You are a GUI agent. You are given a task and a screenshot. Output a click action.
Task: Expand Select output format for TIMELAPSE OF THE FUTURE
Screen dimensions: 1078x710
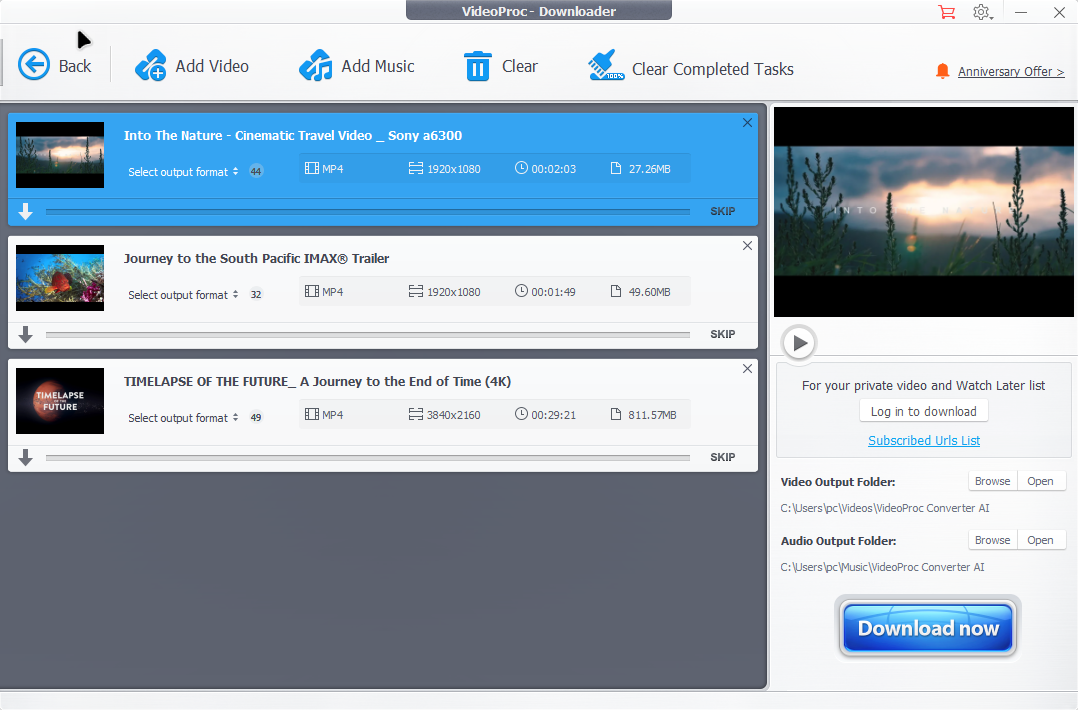click(x=183, y=418)
